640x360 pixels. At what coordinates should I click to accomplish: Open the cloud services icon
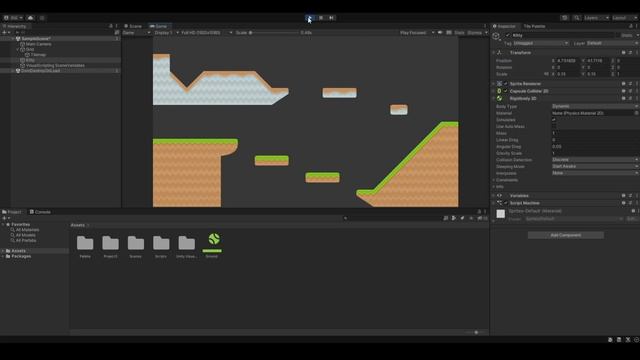[x=31, y=18]
